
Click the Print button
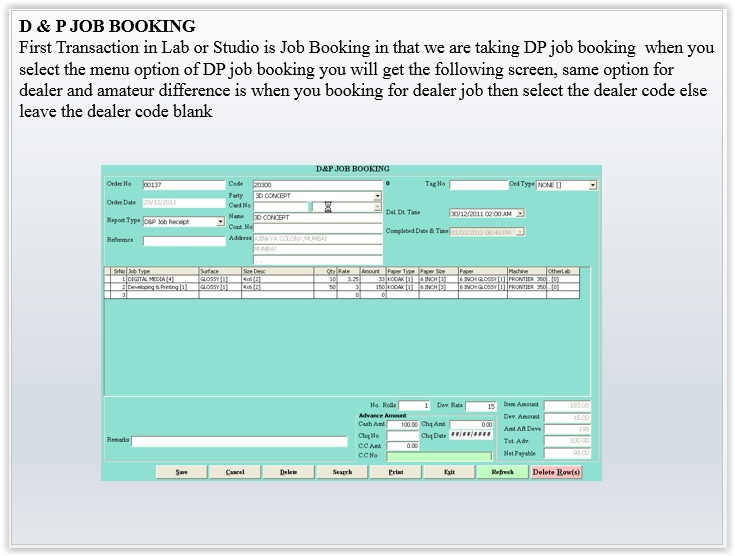(396, 472)
